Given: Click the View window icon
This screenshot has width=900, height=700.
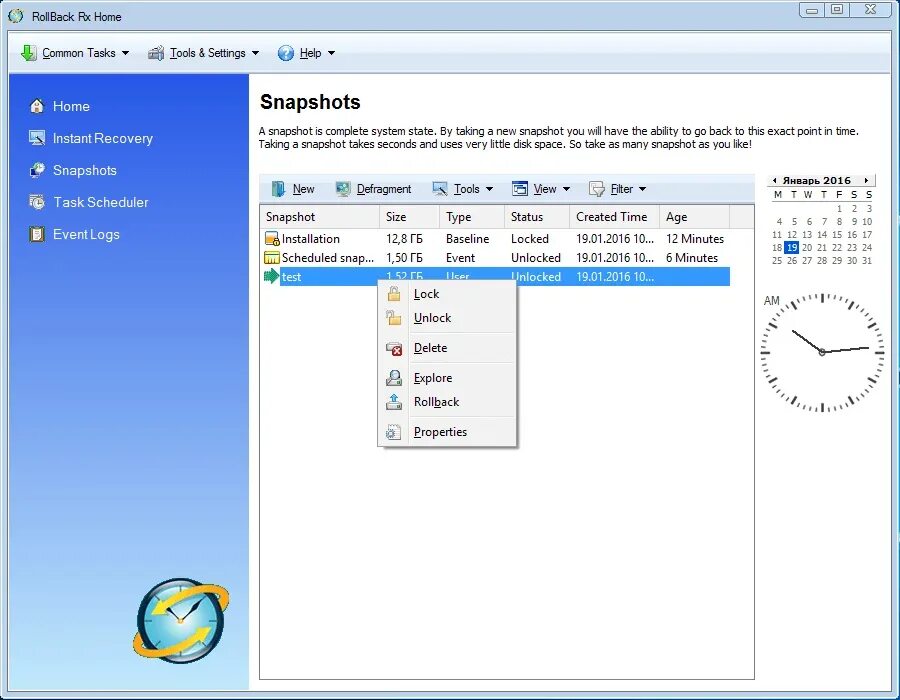Looking at the screenshot, I should coord(520,189).
